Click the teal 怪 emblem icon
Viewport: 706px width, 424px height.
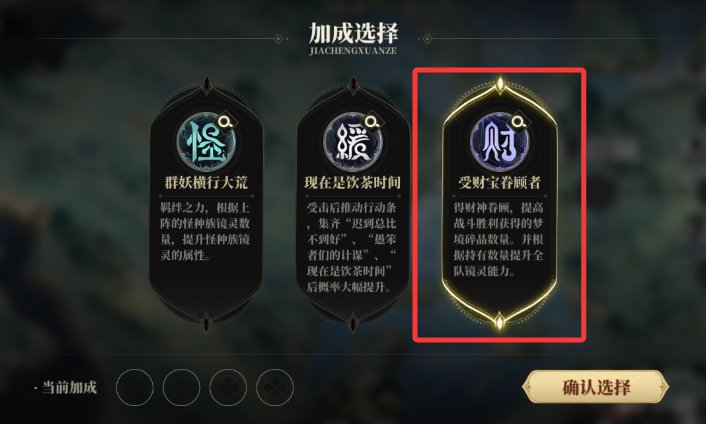[x=206, y=142]
